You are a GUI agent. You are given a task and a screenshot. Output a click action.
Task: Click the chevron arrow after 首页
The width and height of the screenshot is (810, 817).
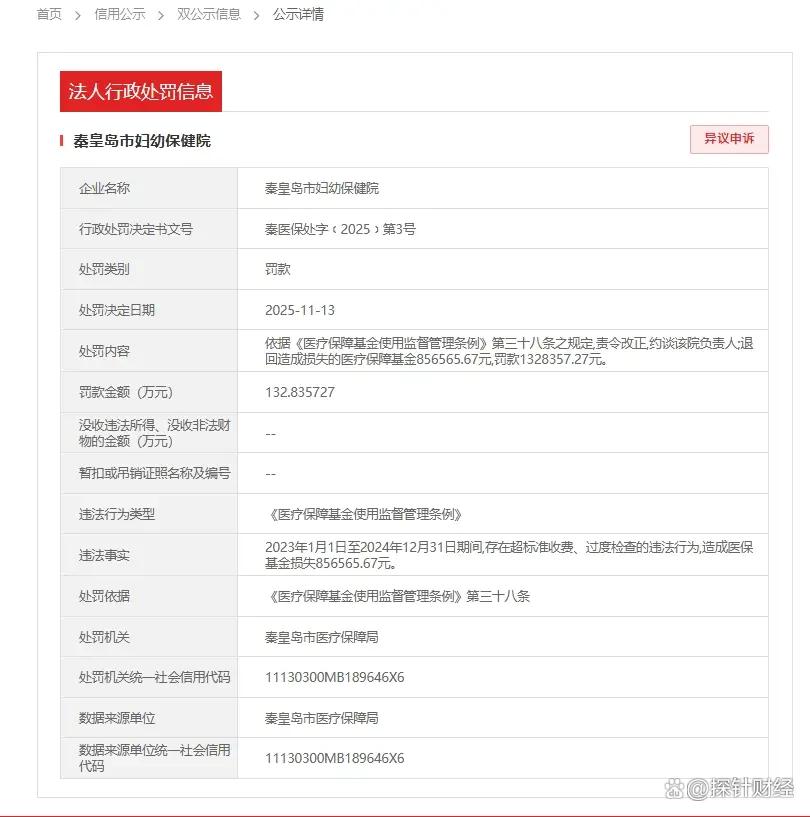pos(78,15)
